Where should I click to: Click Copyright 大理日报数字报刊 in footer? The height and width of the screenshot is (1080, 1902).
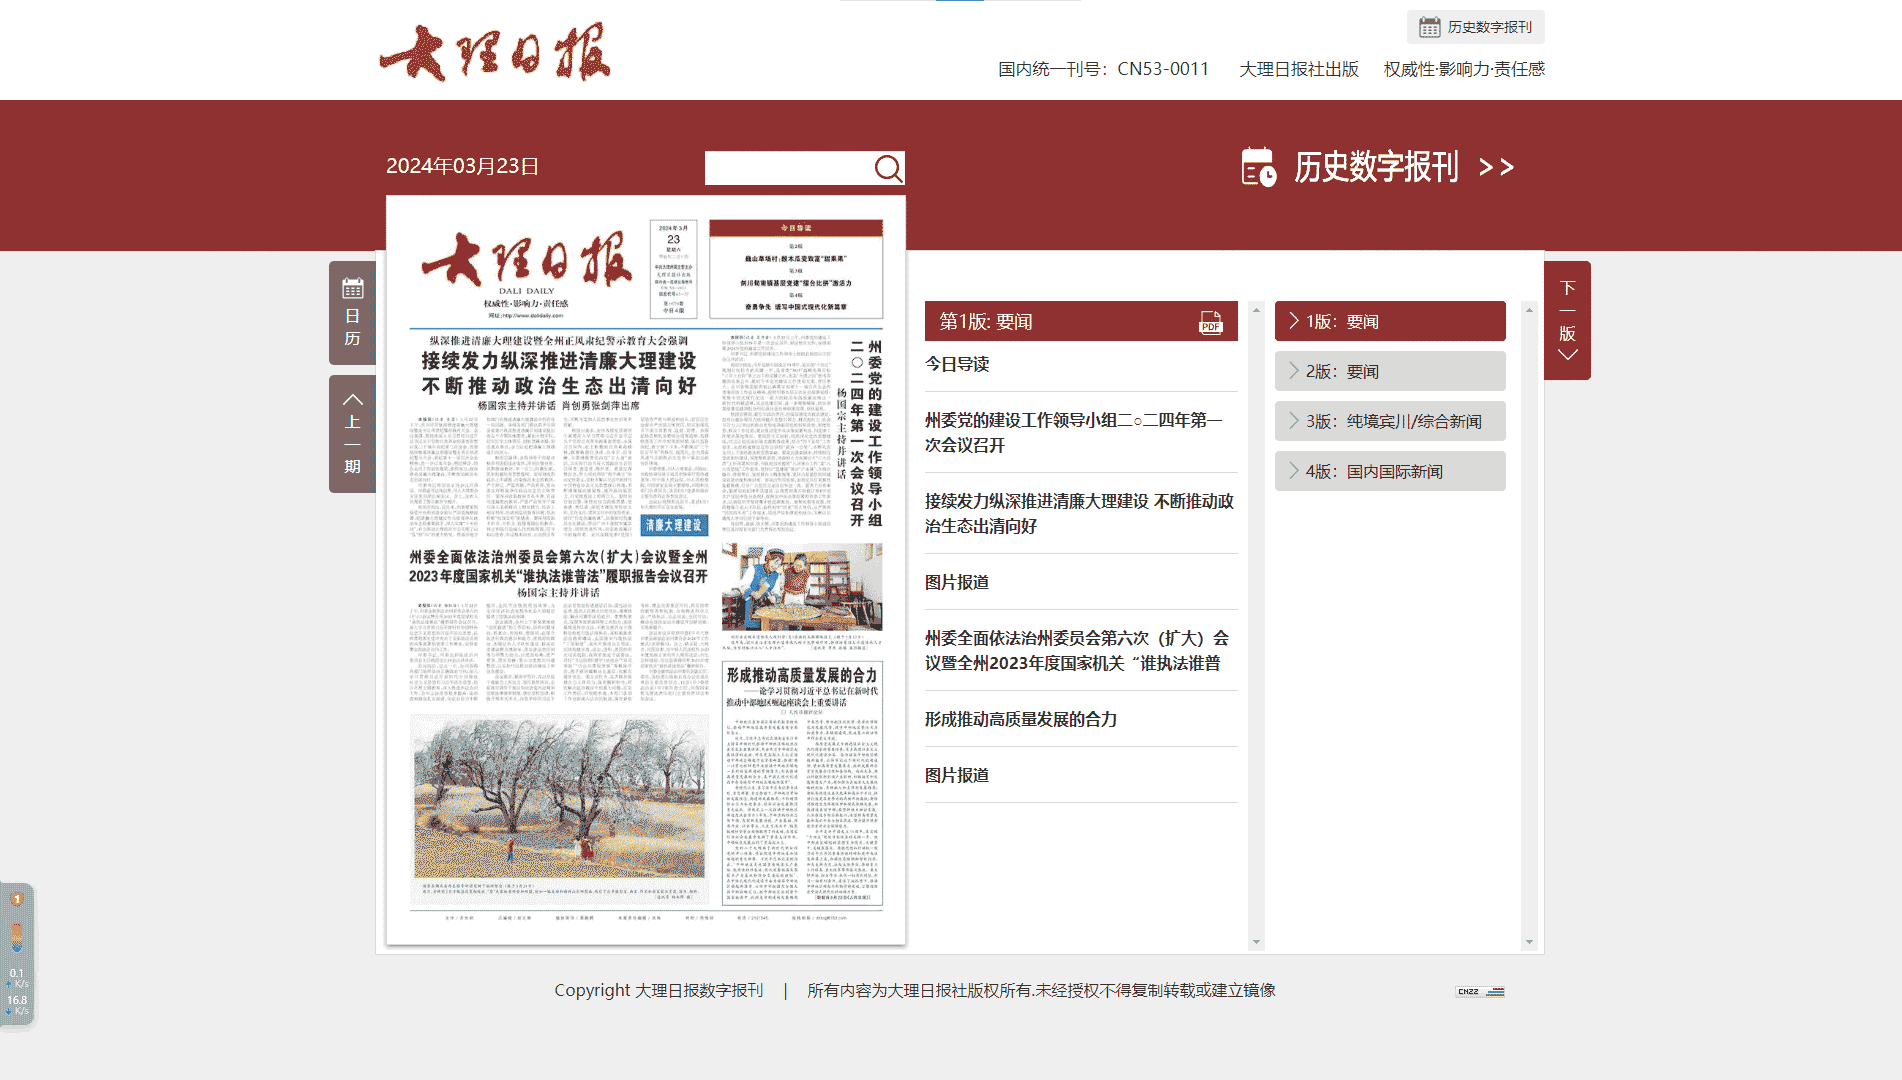(658, 990)
